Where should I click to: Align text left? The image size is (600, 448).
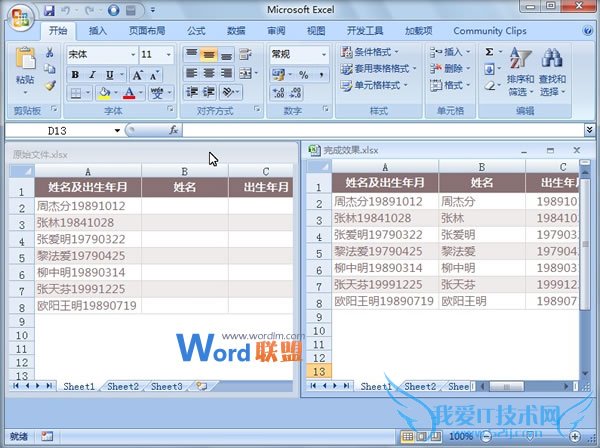coord(191,73)
